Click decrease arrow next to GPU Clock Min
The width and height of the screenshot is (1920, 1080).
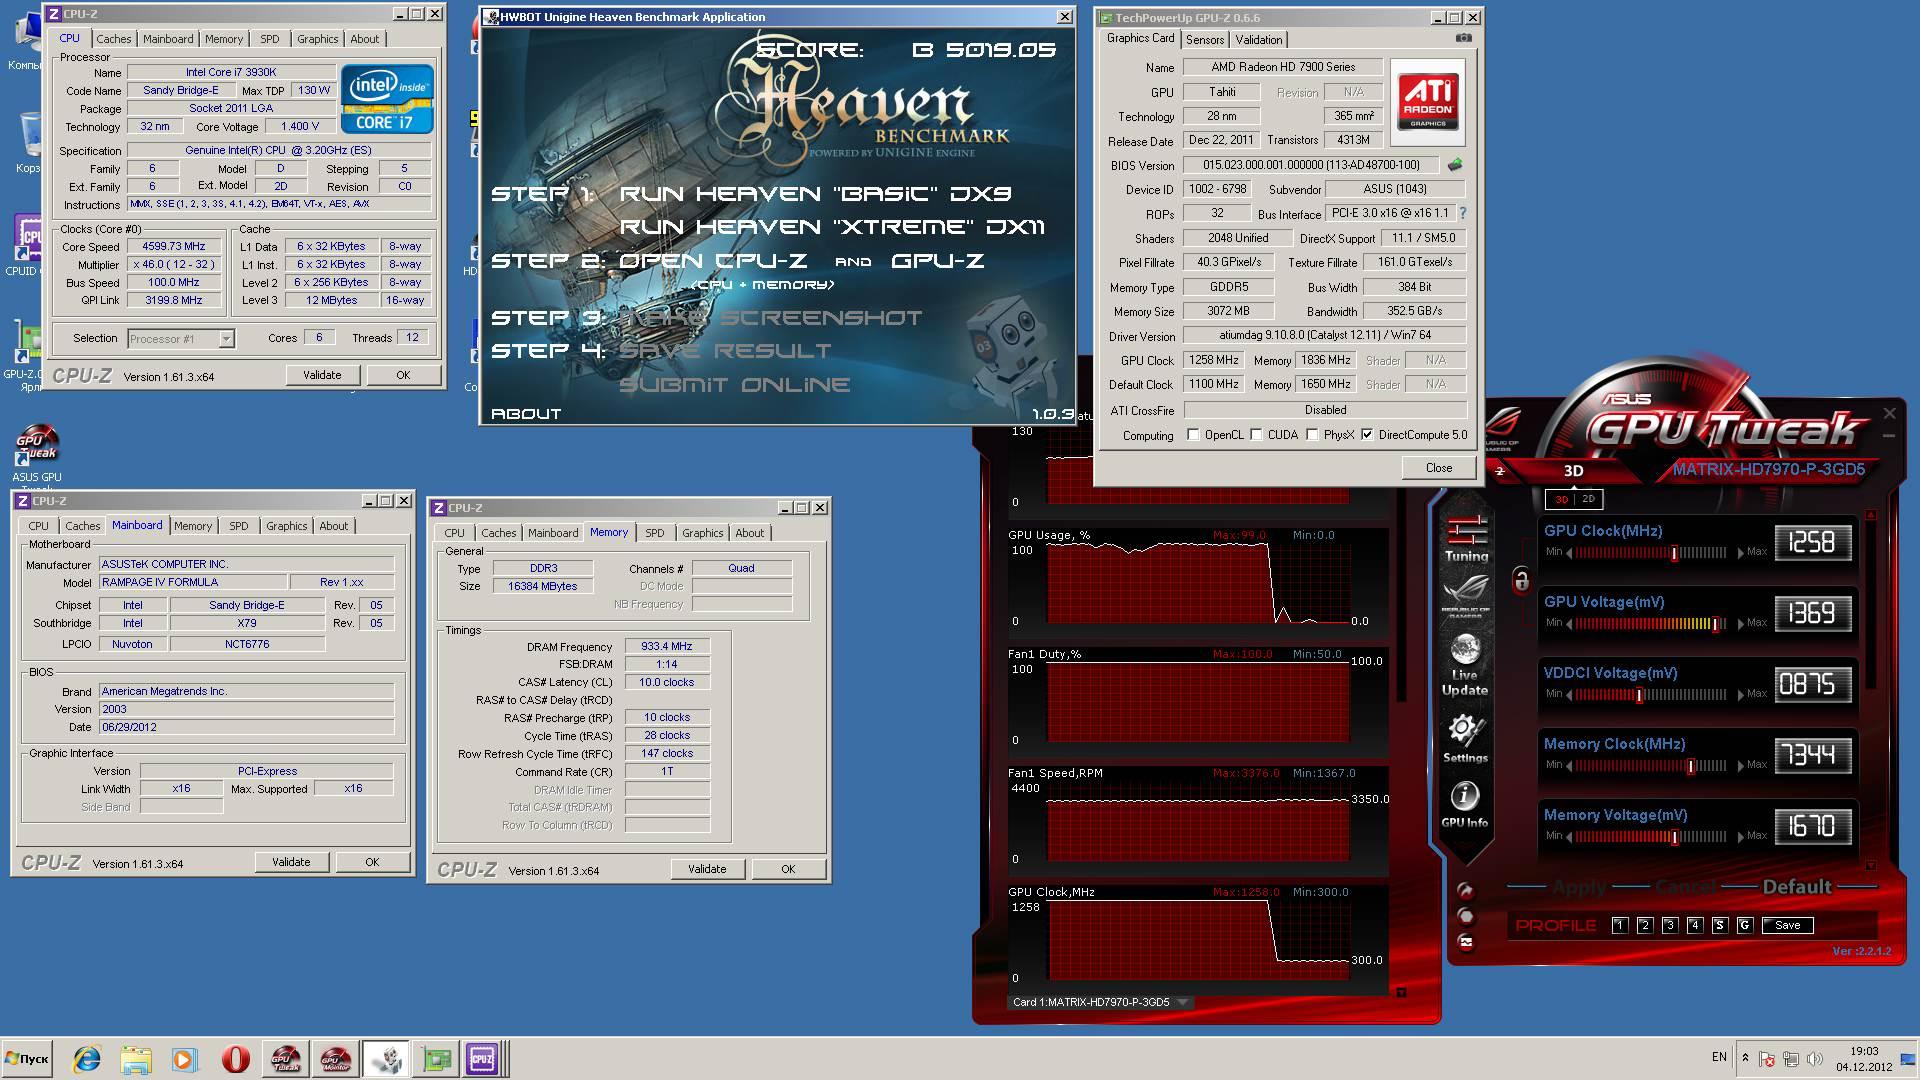coord(1569,553)
